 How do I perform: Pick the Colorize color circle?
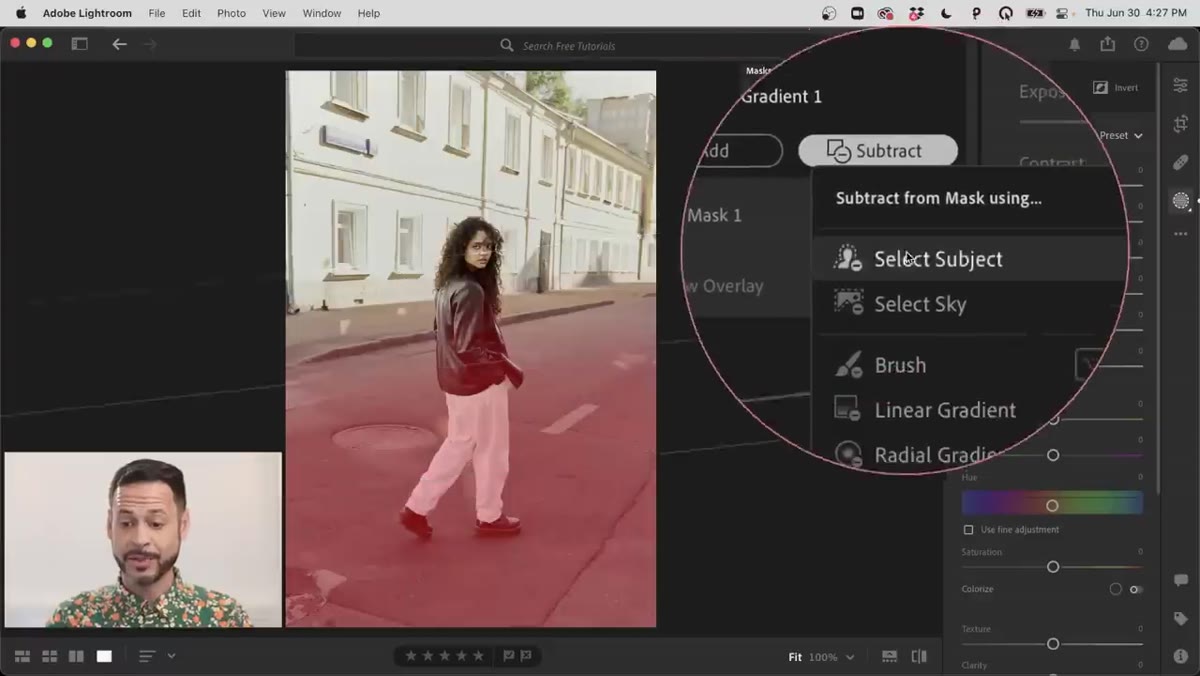1115,589
